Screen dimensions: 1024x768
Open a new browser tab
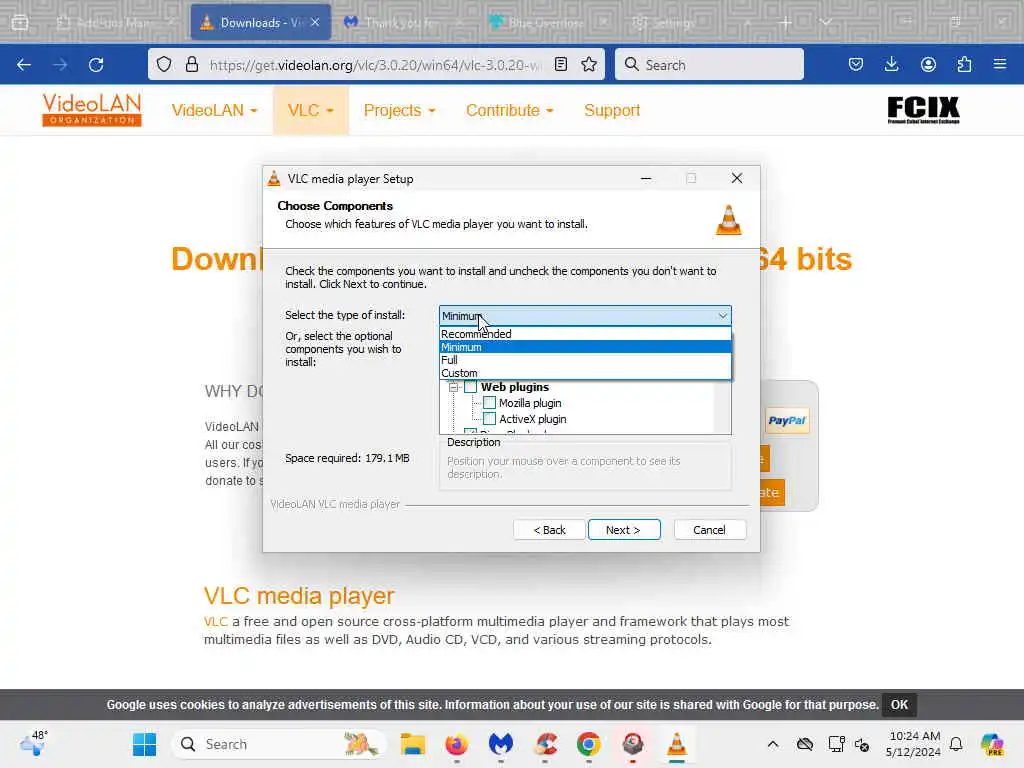pyautogui.click(x=786, y=23)
